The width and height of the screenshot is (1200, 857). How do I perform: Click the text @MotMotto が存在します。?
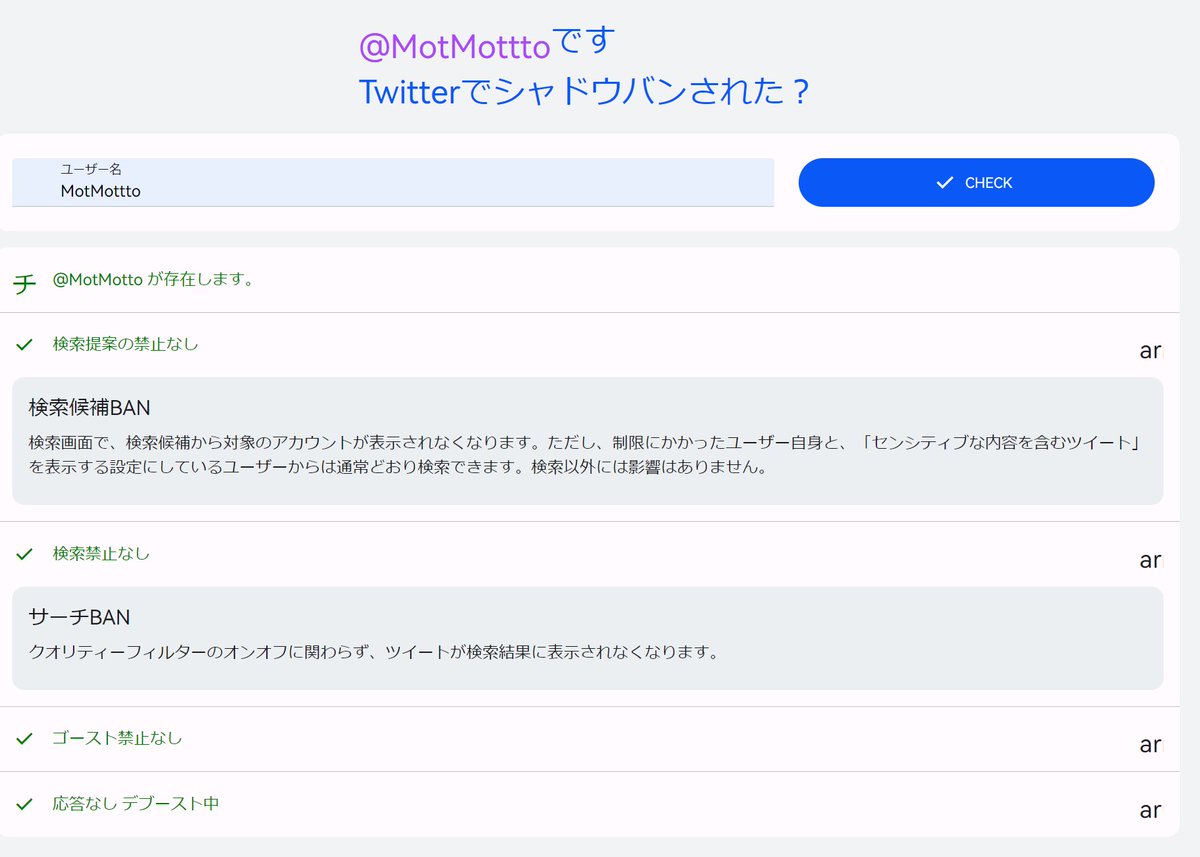tap(153, 279)
